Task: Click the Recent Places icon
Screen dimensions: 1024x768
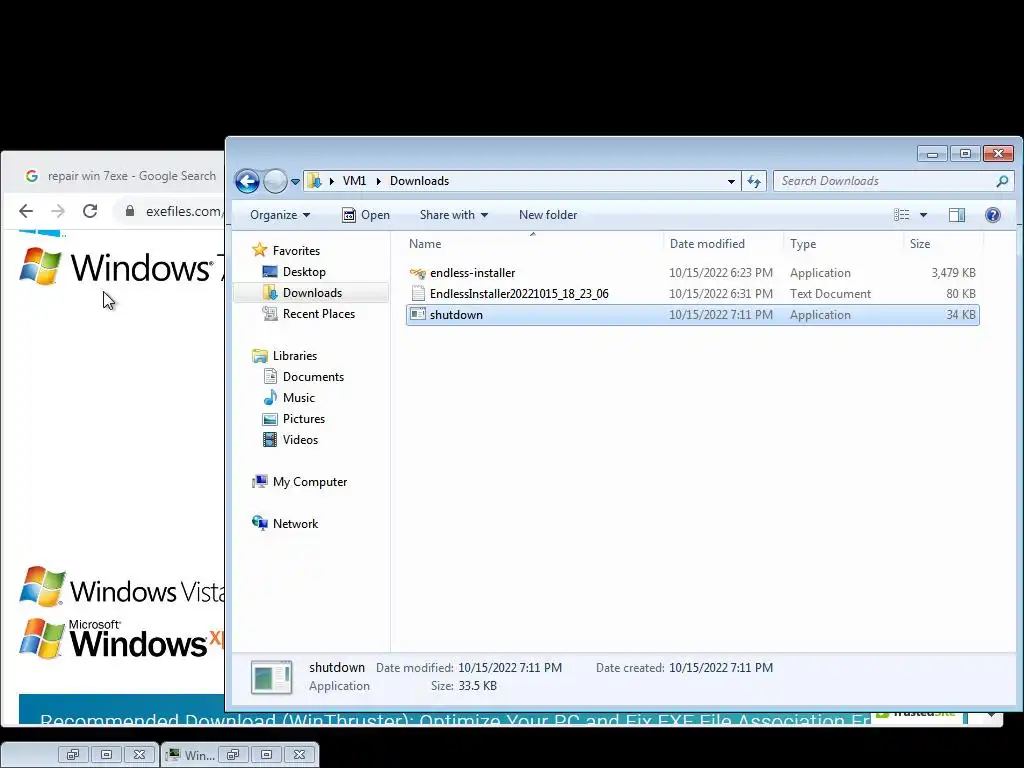Action: (x=270, y=313)
